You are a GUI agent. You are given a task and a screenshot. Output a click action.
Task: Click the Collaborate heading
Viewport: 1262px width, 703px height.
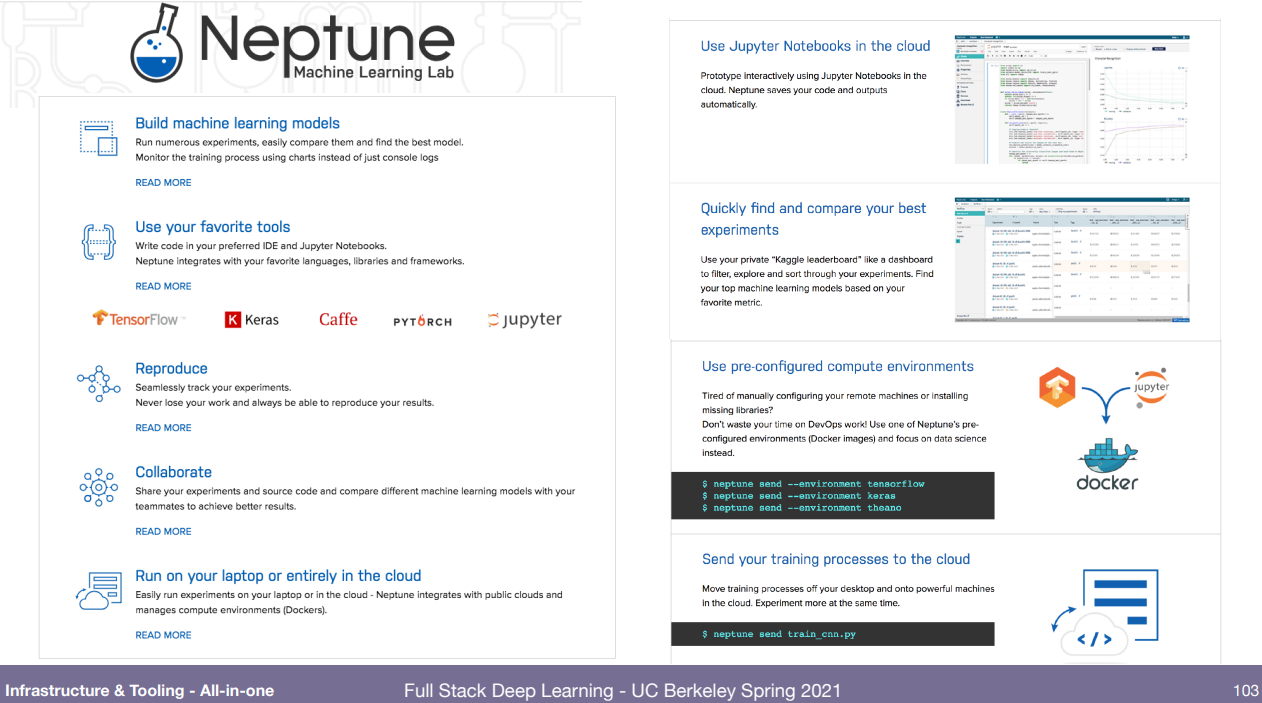pyautogui.click(x=174, y=472)
